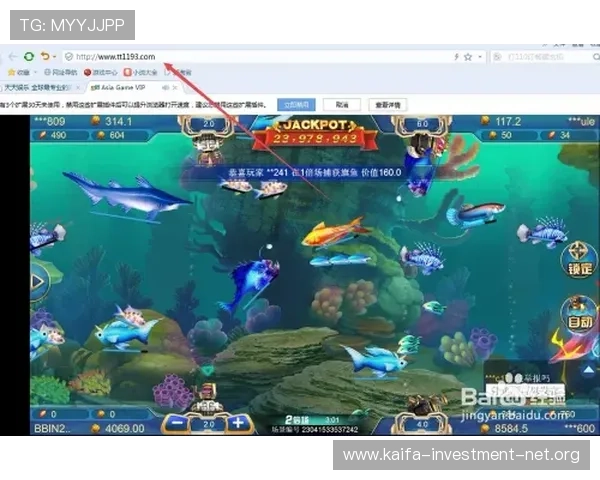Click the 锁定 lock target button
Screen dimensions: 600x480
(579, 259)
